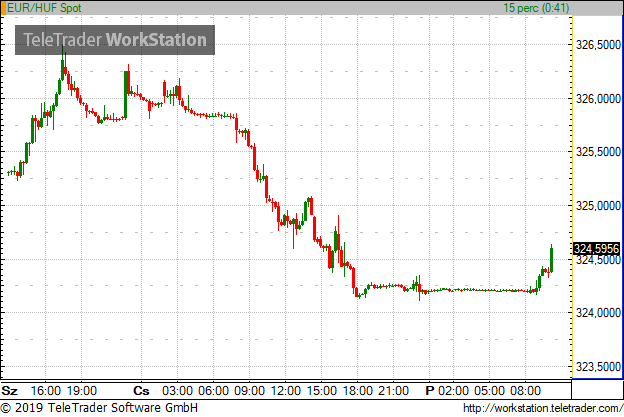The height and width of the screenshot is (417, 624).
Task: Click the 12:00 time axis label
Action: pos(286,391)
